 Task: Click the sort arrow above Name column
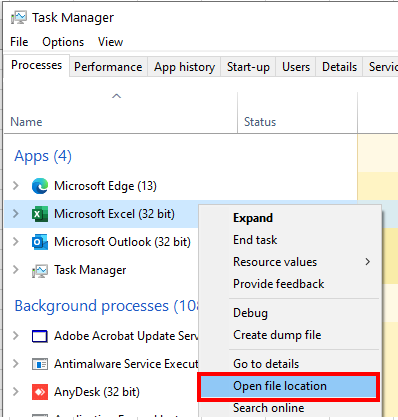116,96
